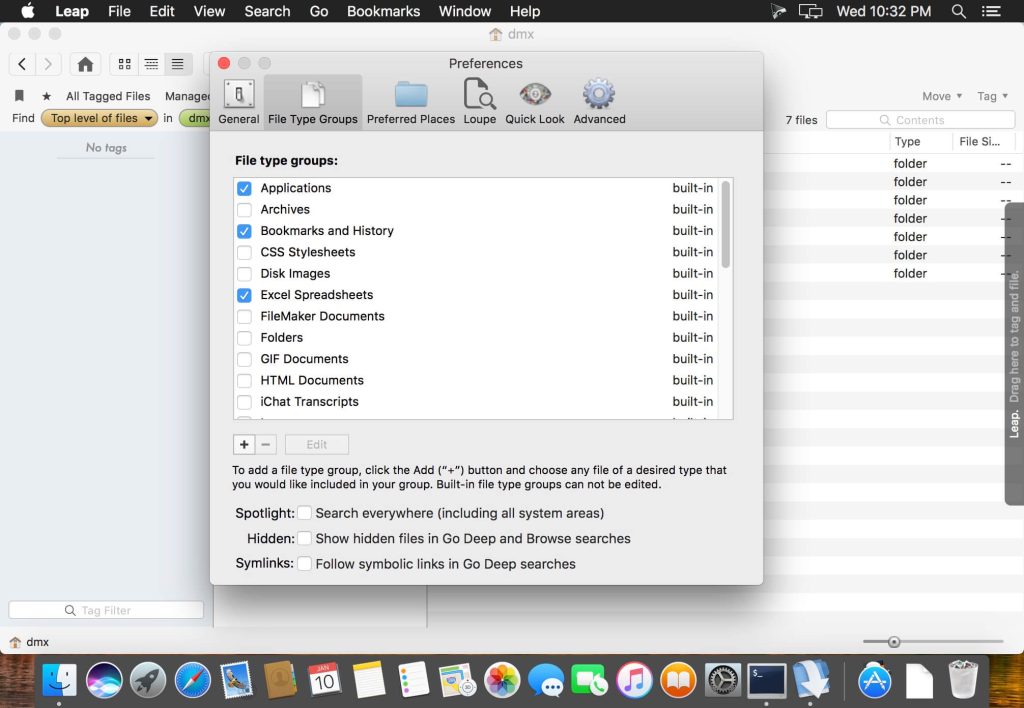Switch to the Quick Look pane
Image resolution: width=1024 pixels, height=708 pixels.
tap(535, 101)
